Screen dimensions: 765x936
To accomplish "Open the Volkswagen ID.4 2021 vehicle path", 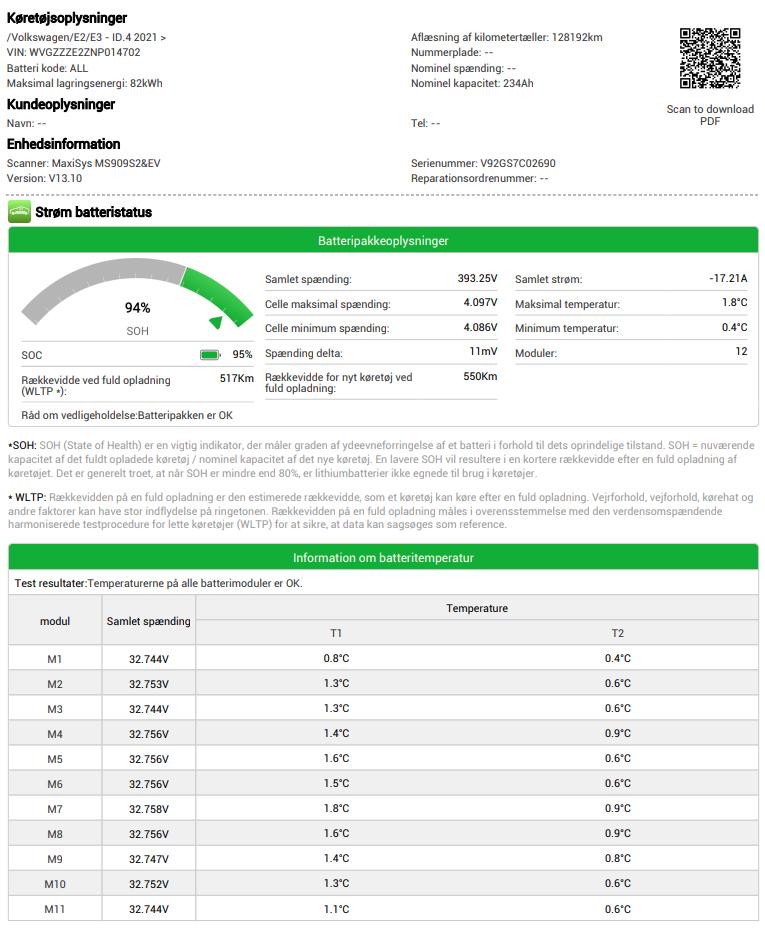I will (x=86, y=37).
